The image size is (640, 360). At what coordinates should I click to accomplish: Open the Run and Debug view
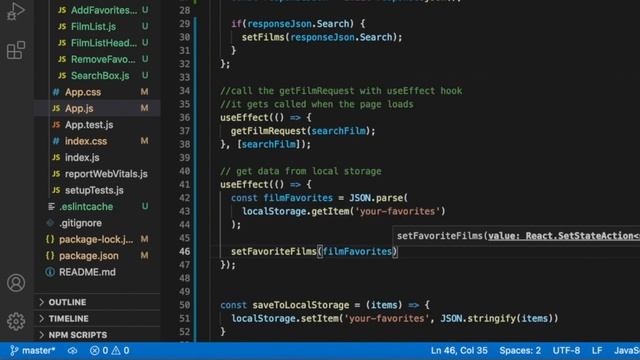tap(16, 11)
